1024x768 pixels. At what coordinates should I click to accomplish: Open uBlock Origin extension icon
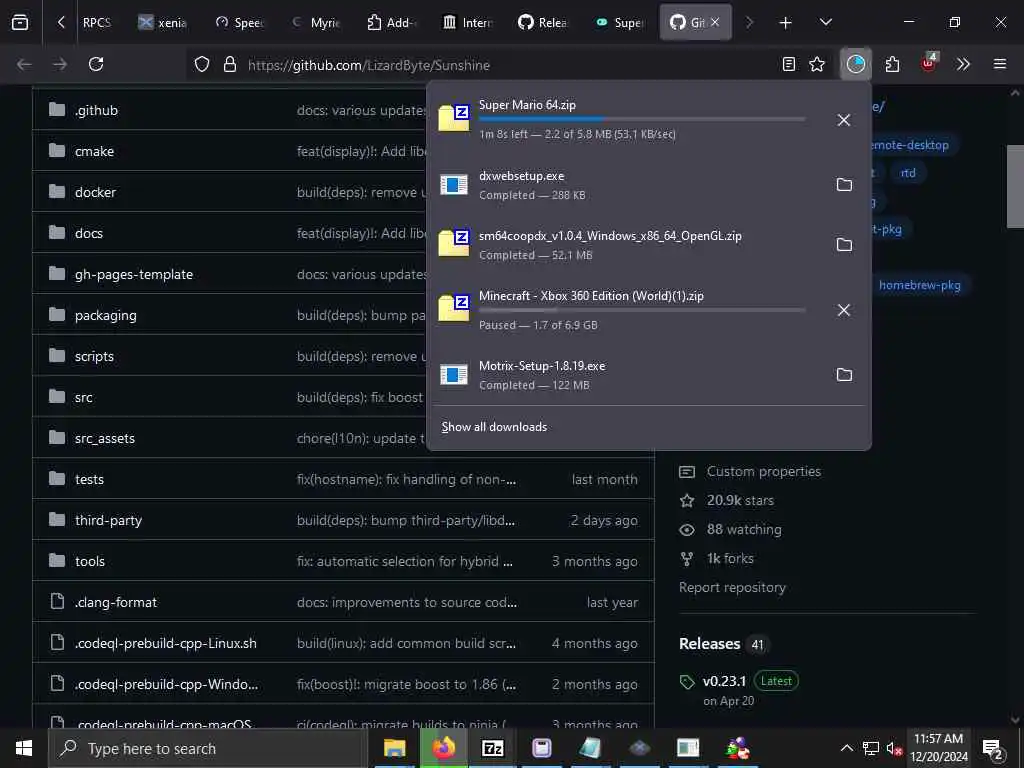pyautogui.click(x=928, y=63)
